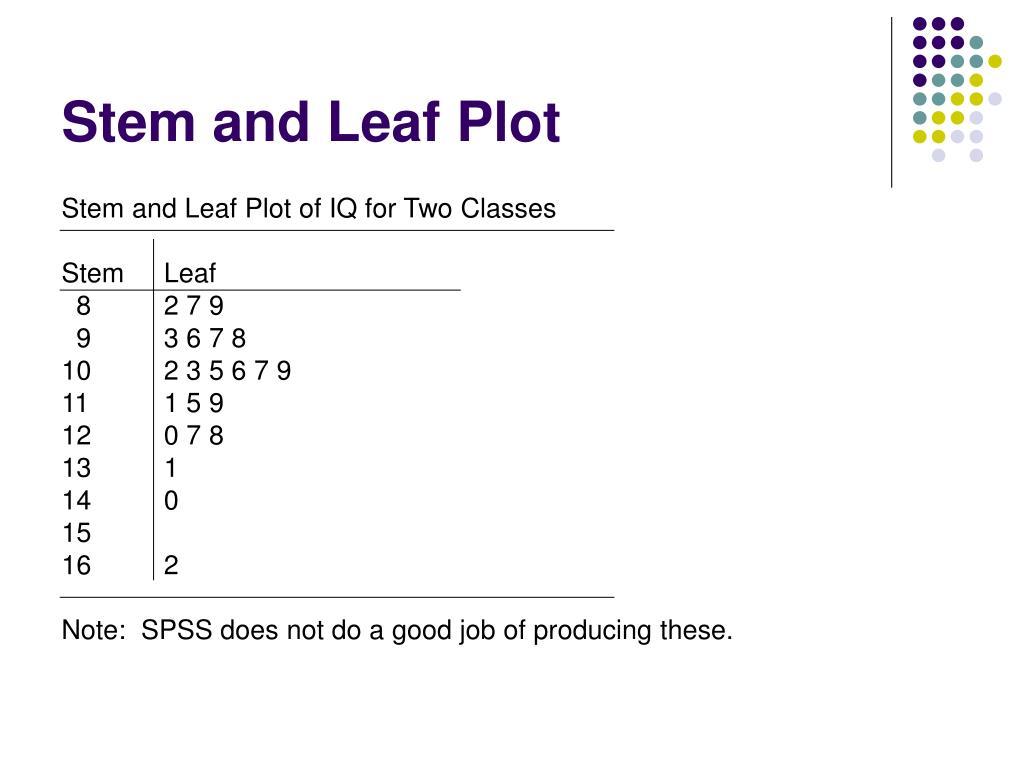Select stem value 15 with empty leaf
Image resolution: width=1024 pixels, height=768 pixels.
coord(76,533)
